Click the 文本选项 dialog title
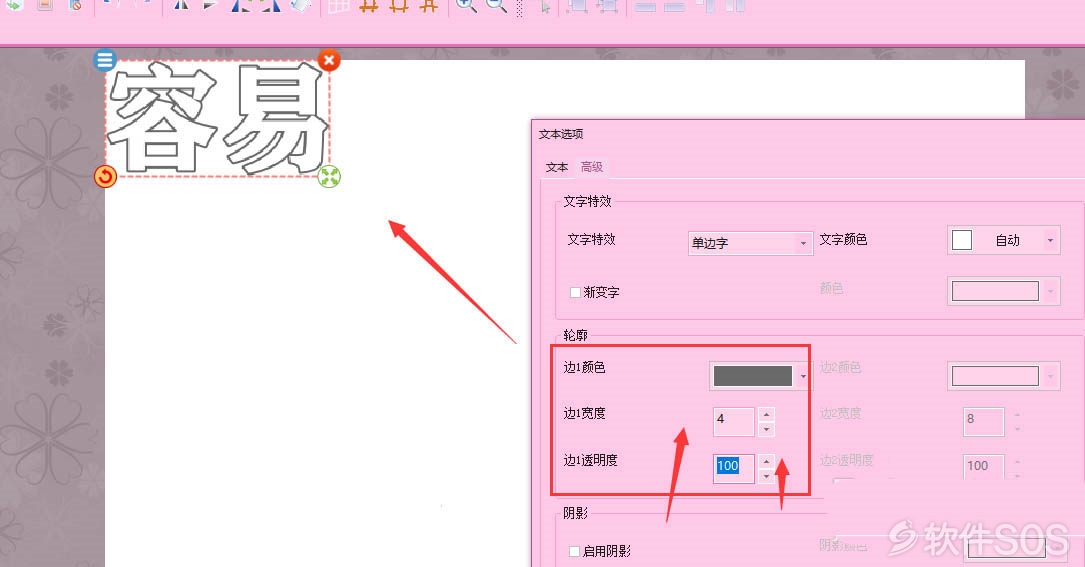The image size is (1085, 567). [x=561, y=134]
